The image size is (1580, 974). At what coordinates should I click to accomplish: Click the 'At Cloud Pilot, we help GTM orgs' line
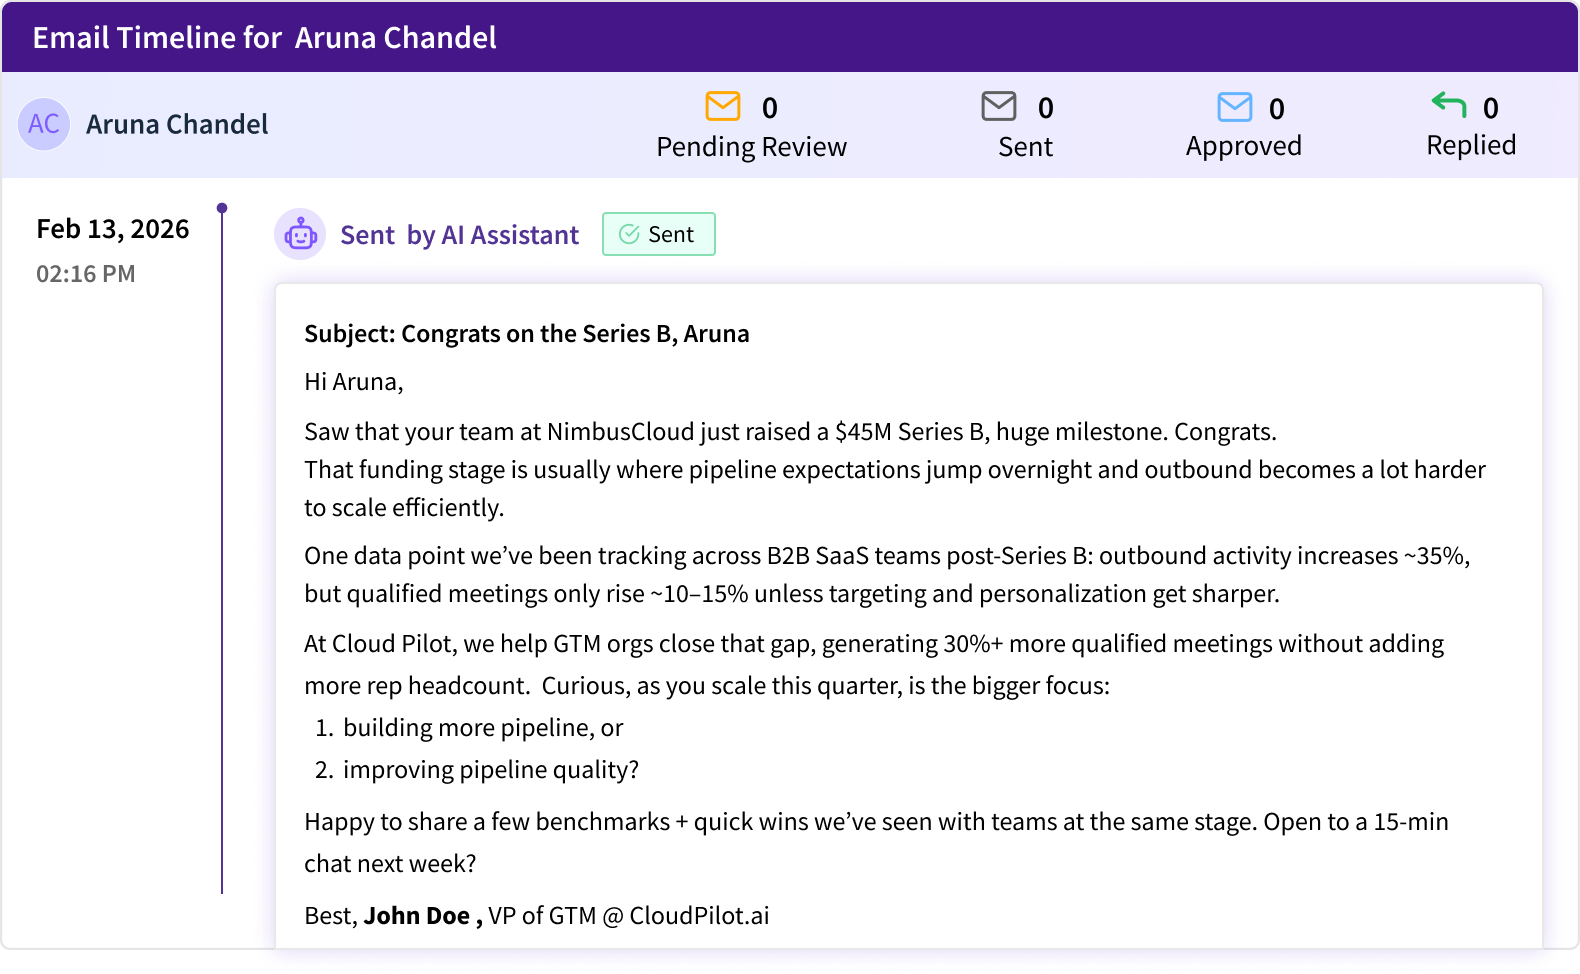pos(874,644)
